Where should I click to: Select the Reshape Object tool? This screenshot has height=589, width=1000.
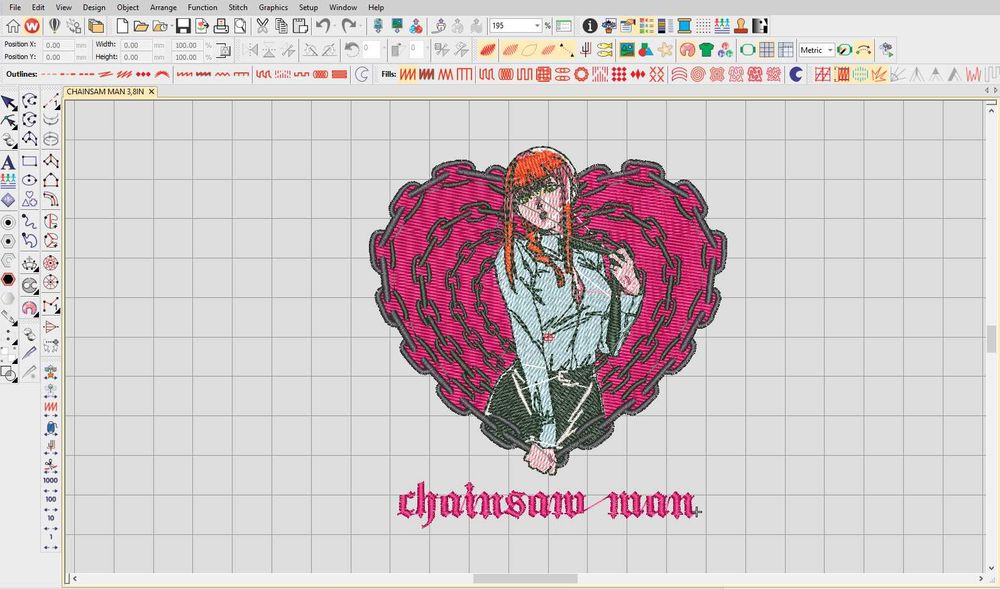[8, 121]
